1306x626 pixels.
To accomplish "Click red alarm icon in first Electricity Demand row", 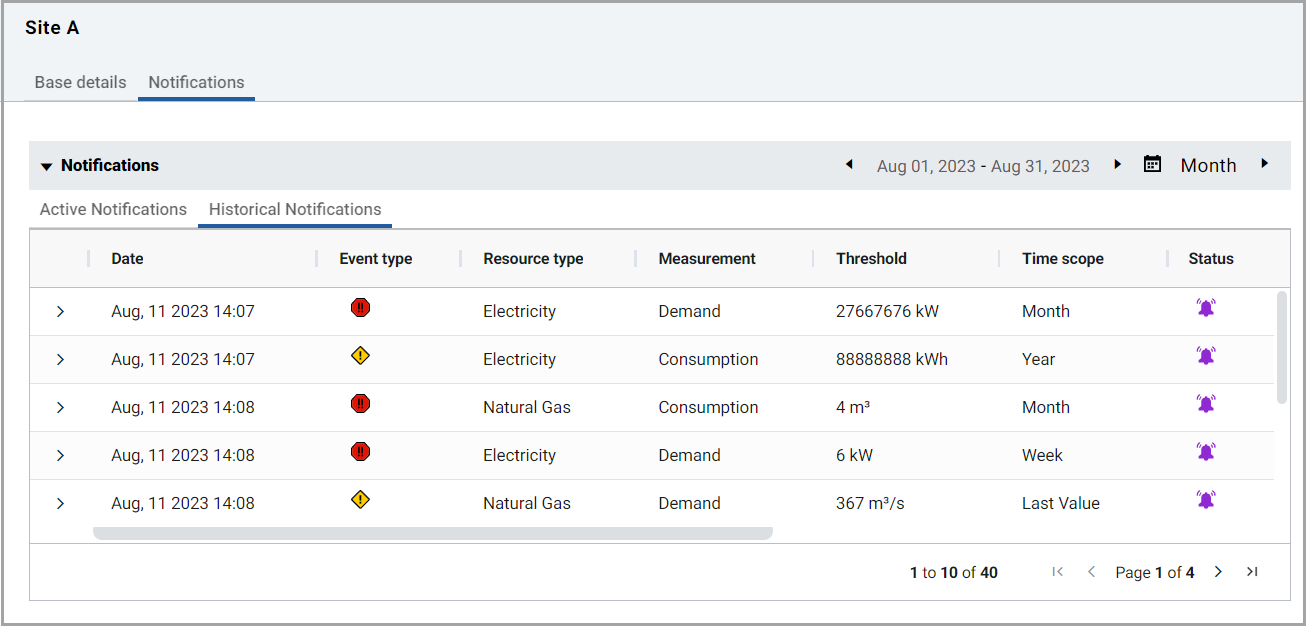I will [x=361, y=308].
